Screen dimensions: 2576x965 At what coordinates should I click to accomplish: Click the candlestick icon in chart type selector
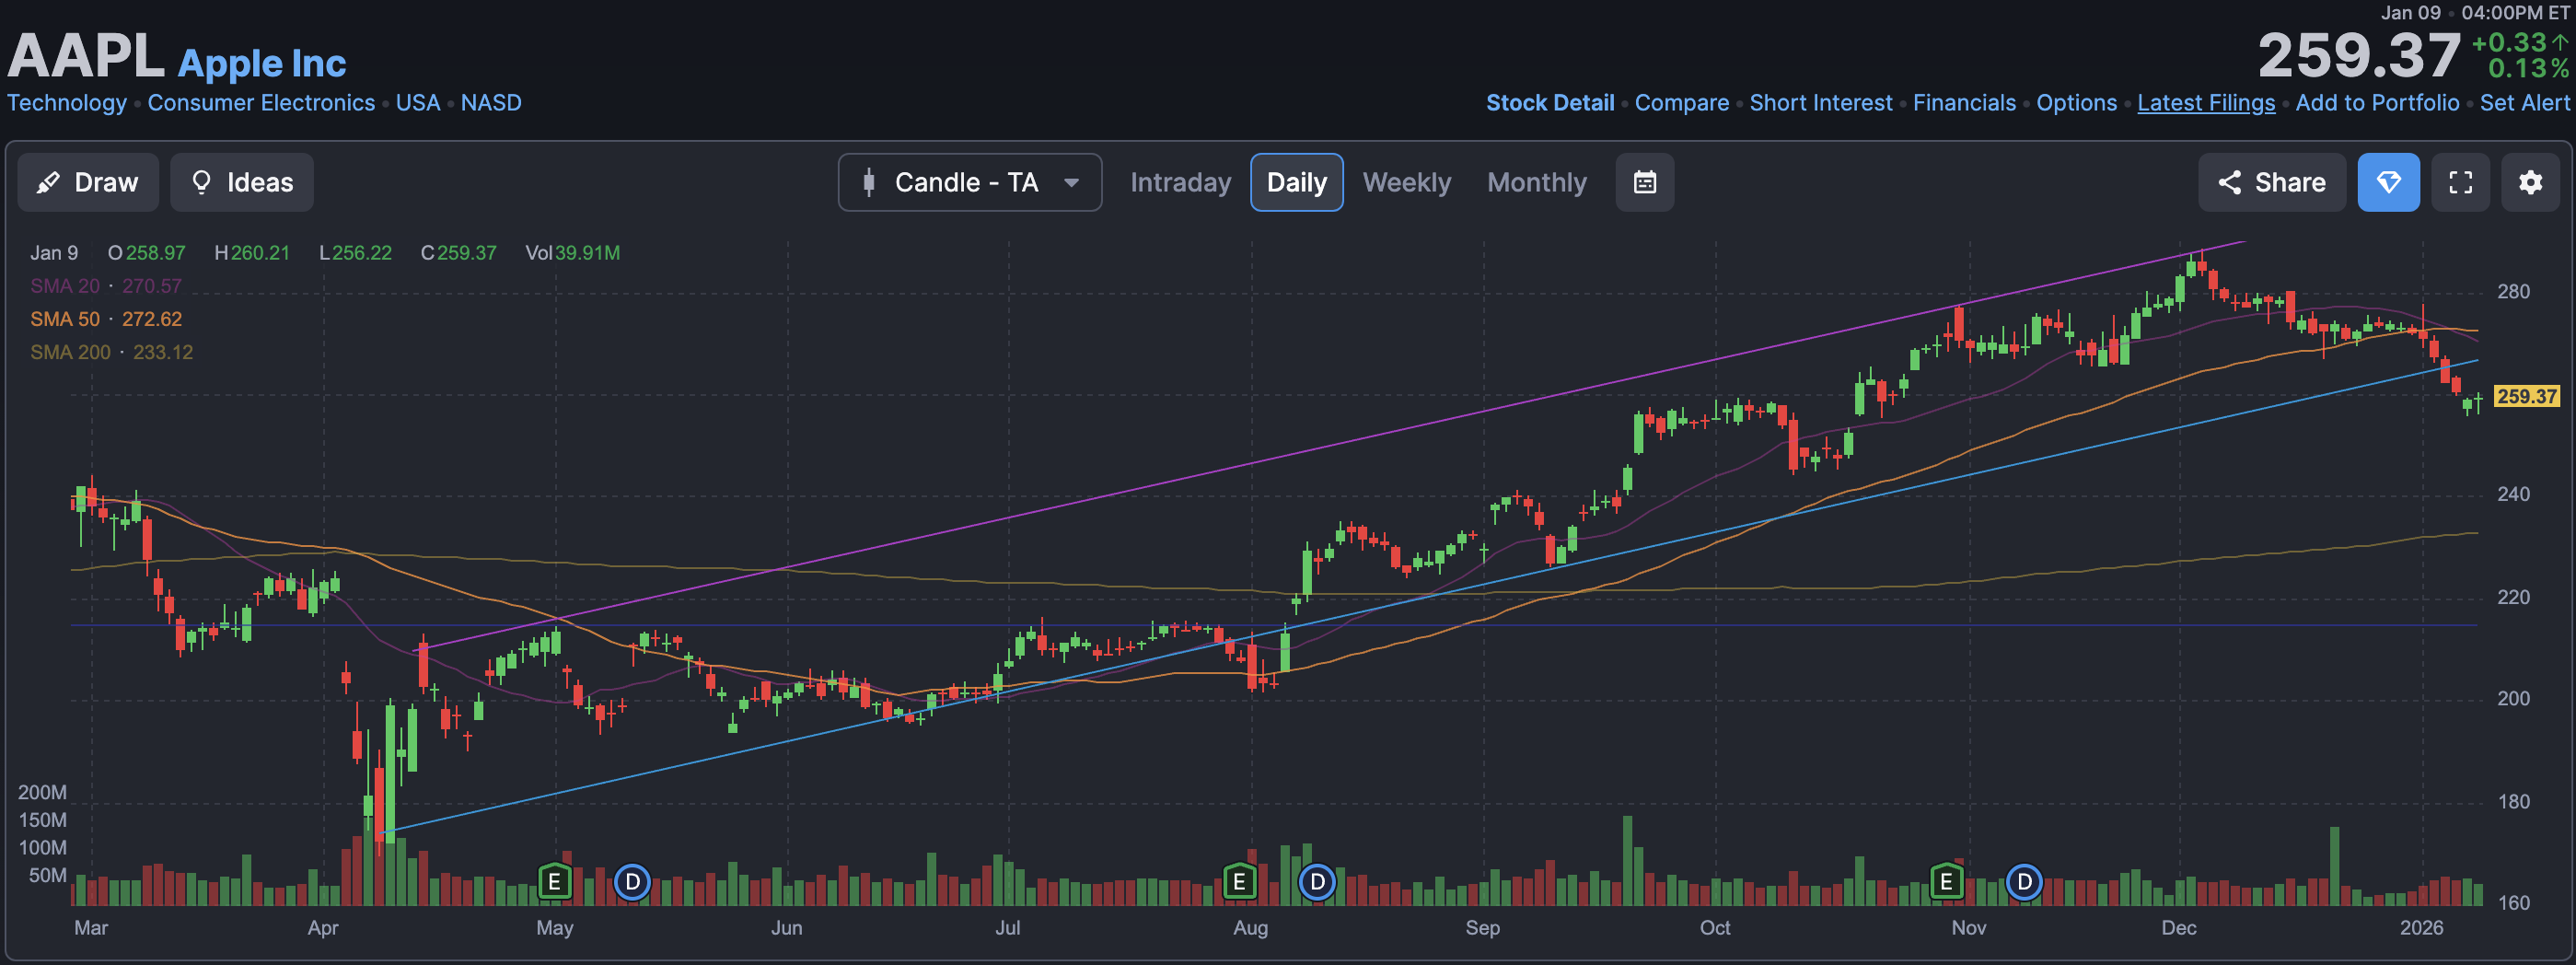tap(869, 182)
